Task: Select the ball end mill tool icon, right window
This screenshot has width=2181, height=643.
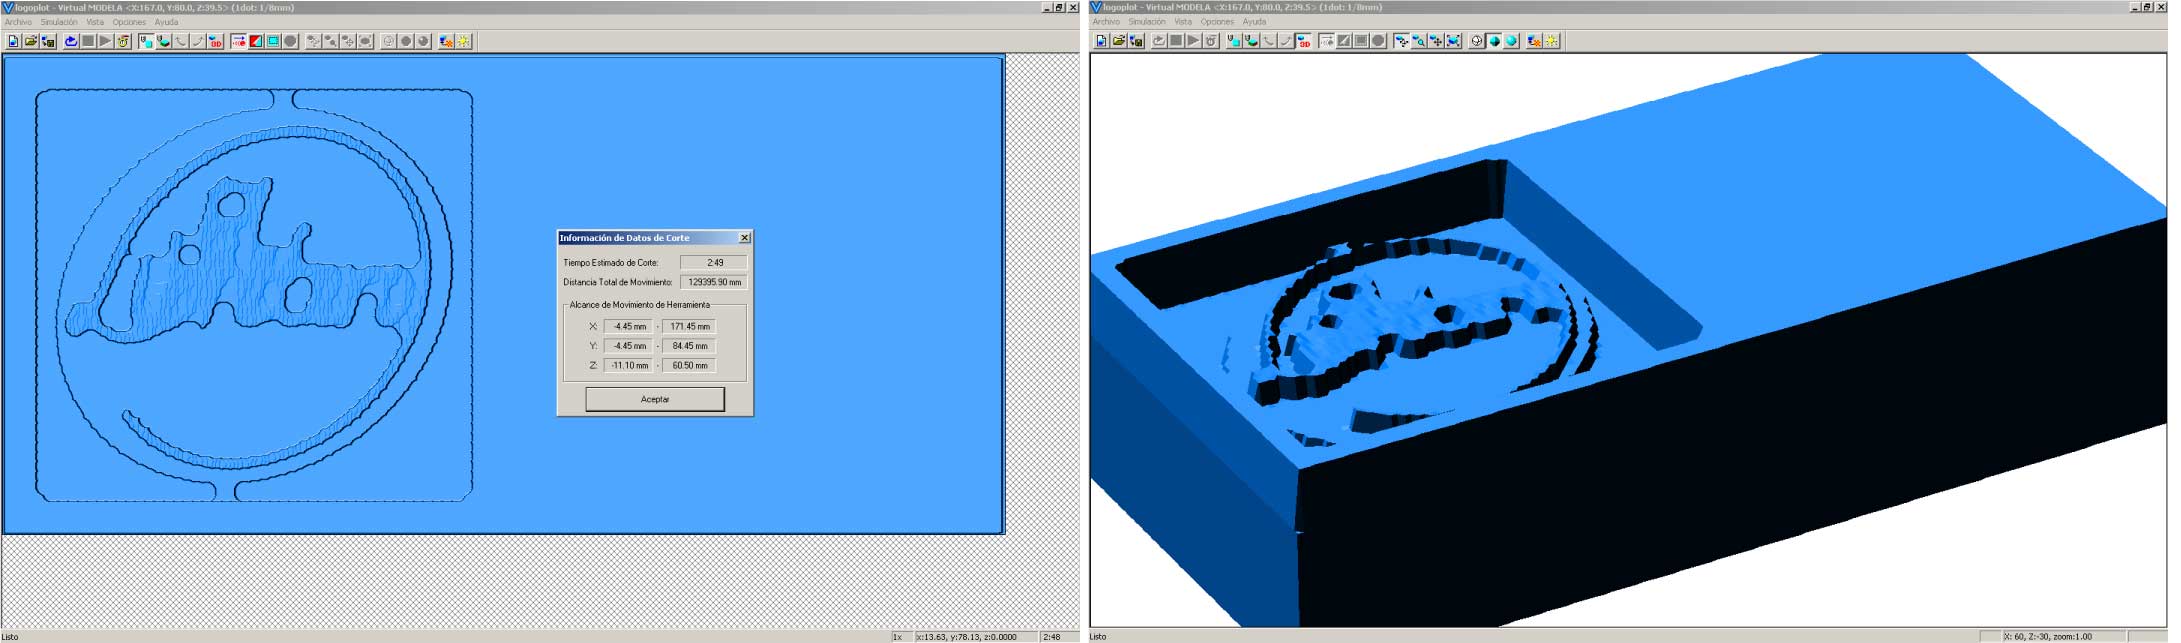Action: (1251, 41)
